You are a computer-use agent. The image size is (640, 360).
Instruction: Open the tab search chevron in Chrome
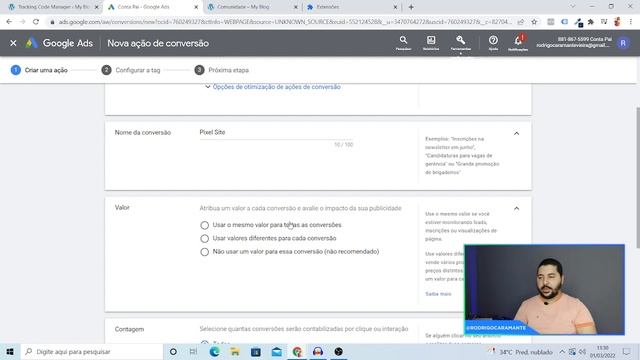point(573,7)
